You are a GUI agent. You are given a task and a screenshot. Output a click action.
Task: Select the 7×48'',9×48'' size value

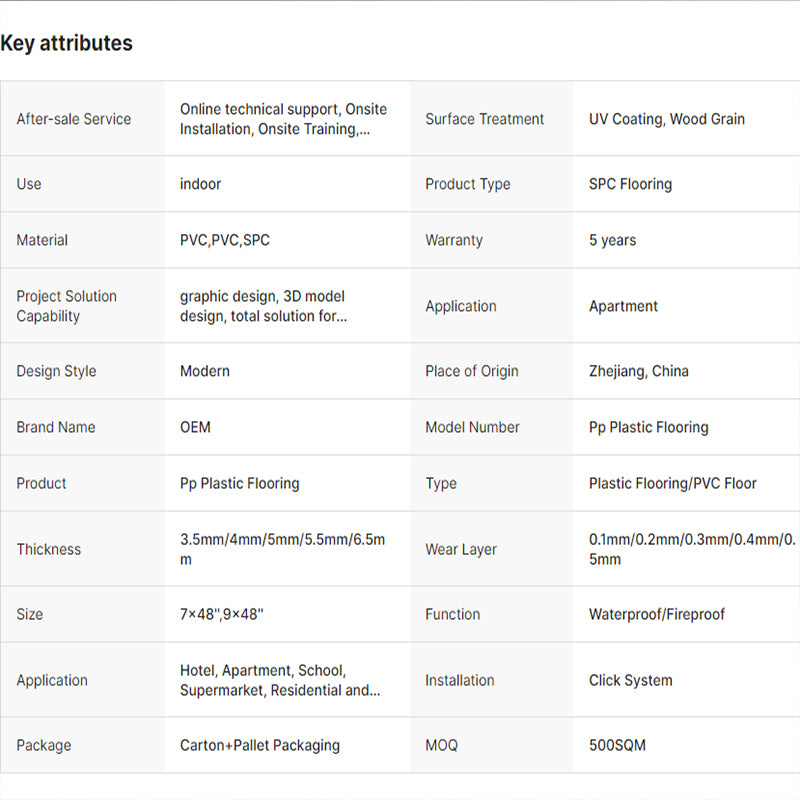(221, 614)
